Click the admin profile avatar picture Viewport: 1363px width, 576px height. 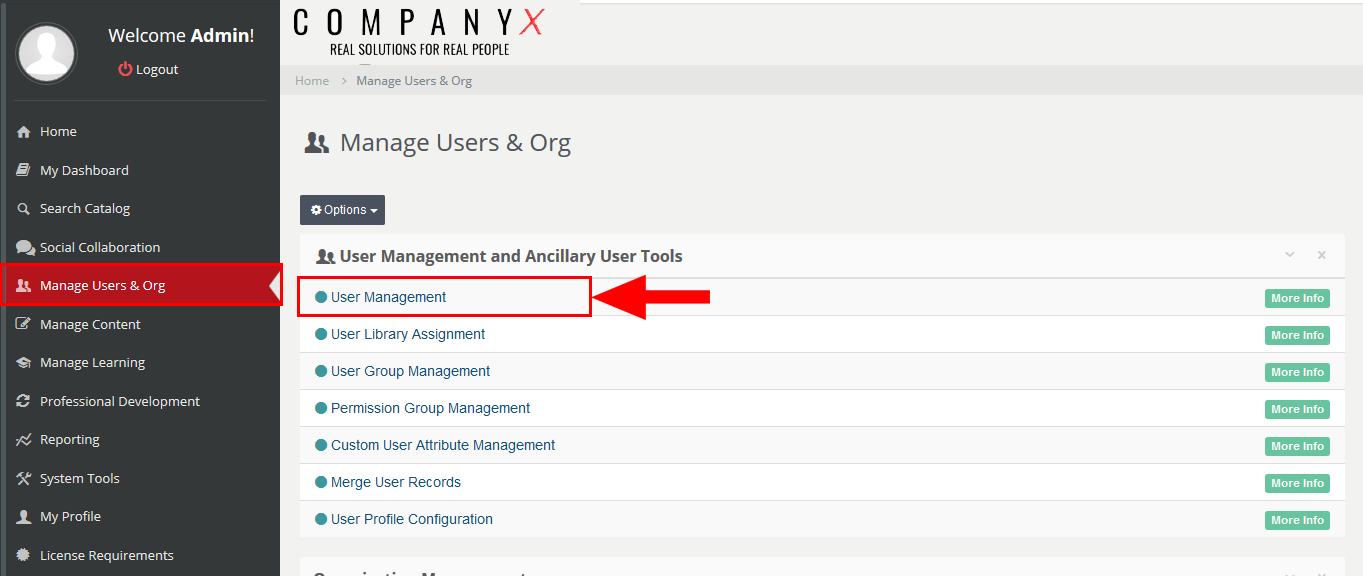[46, 53]
